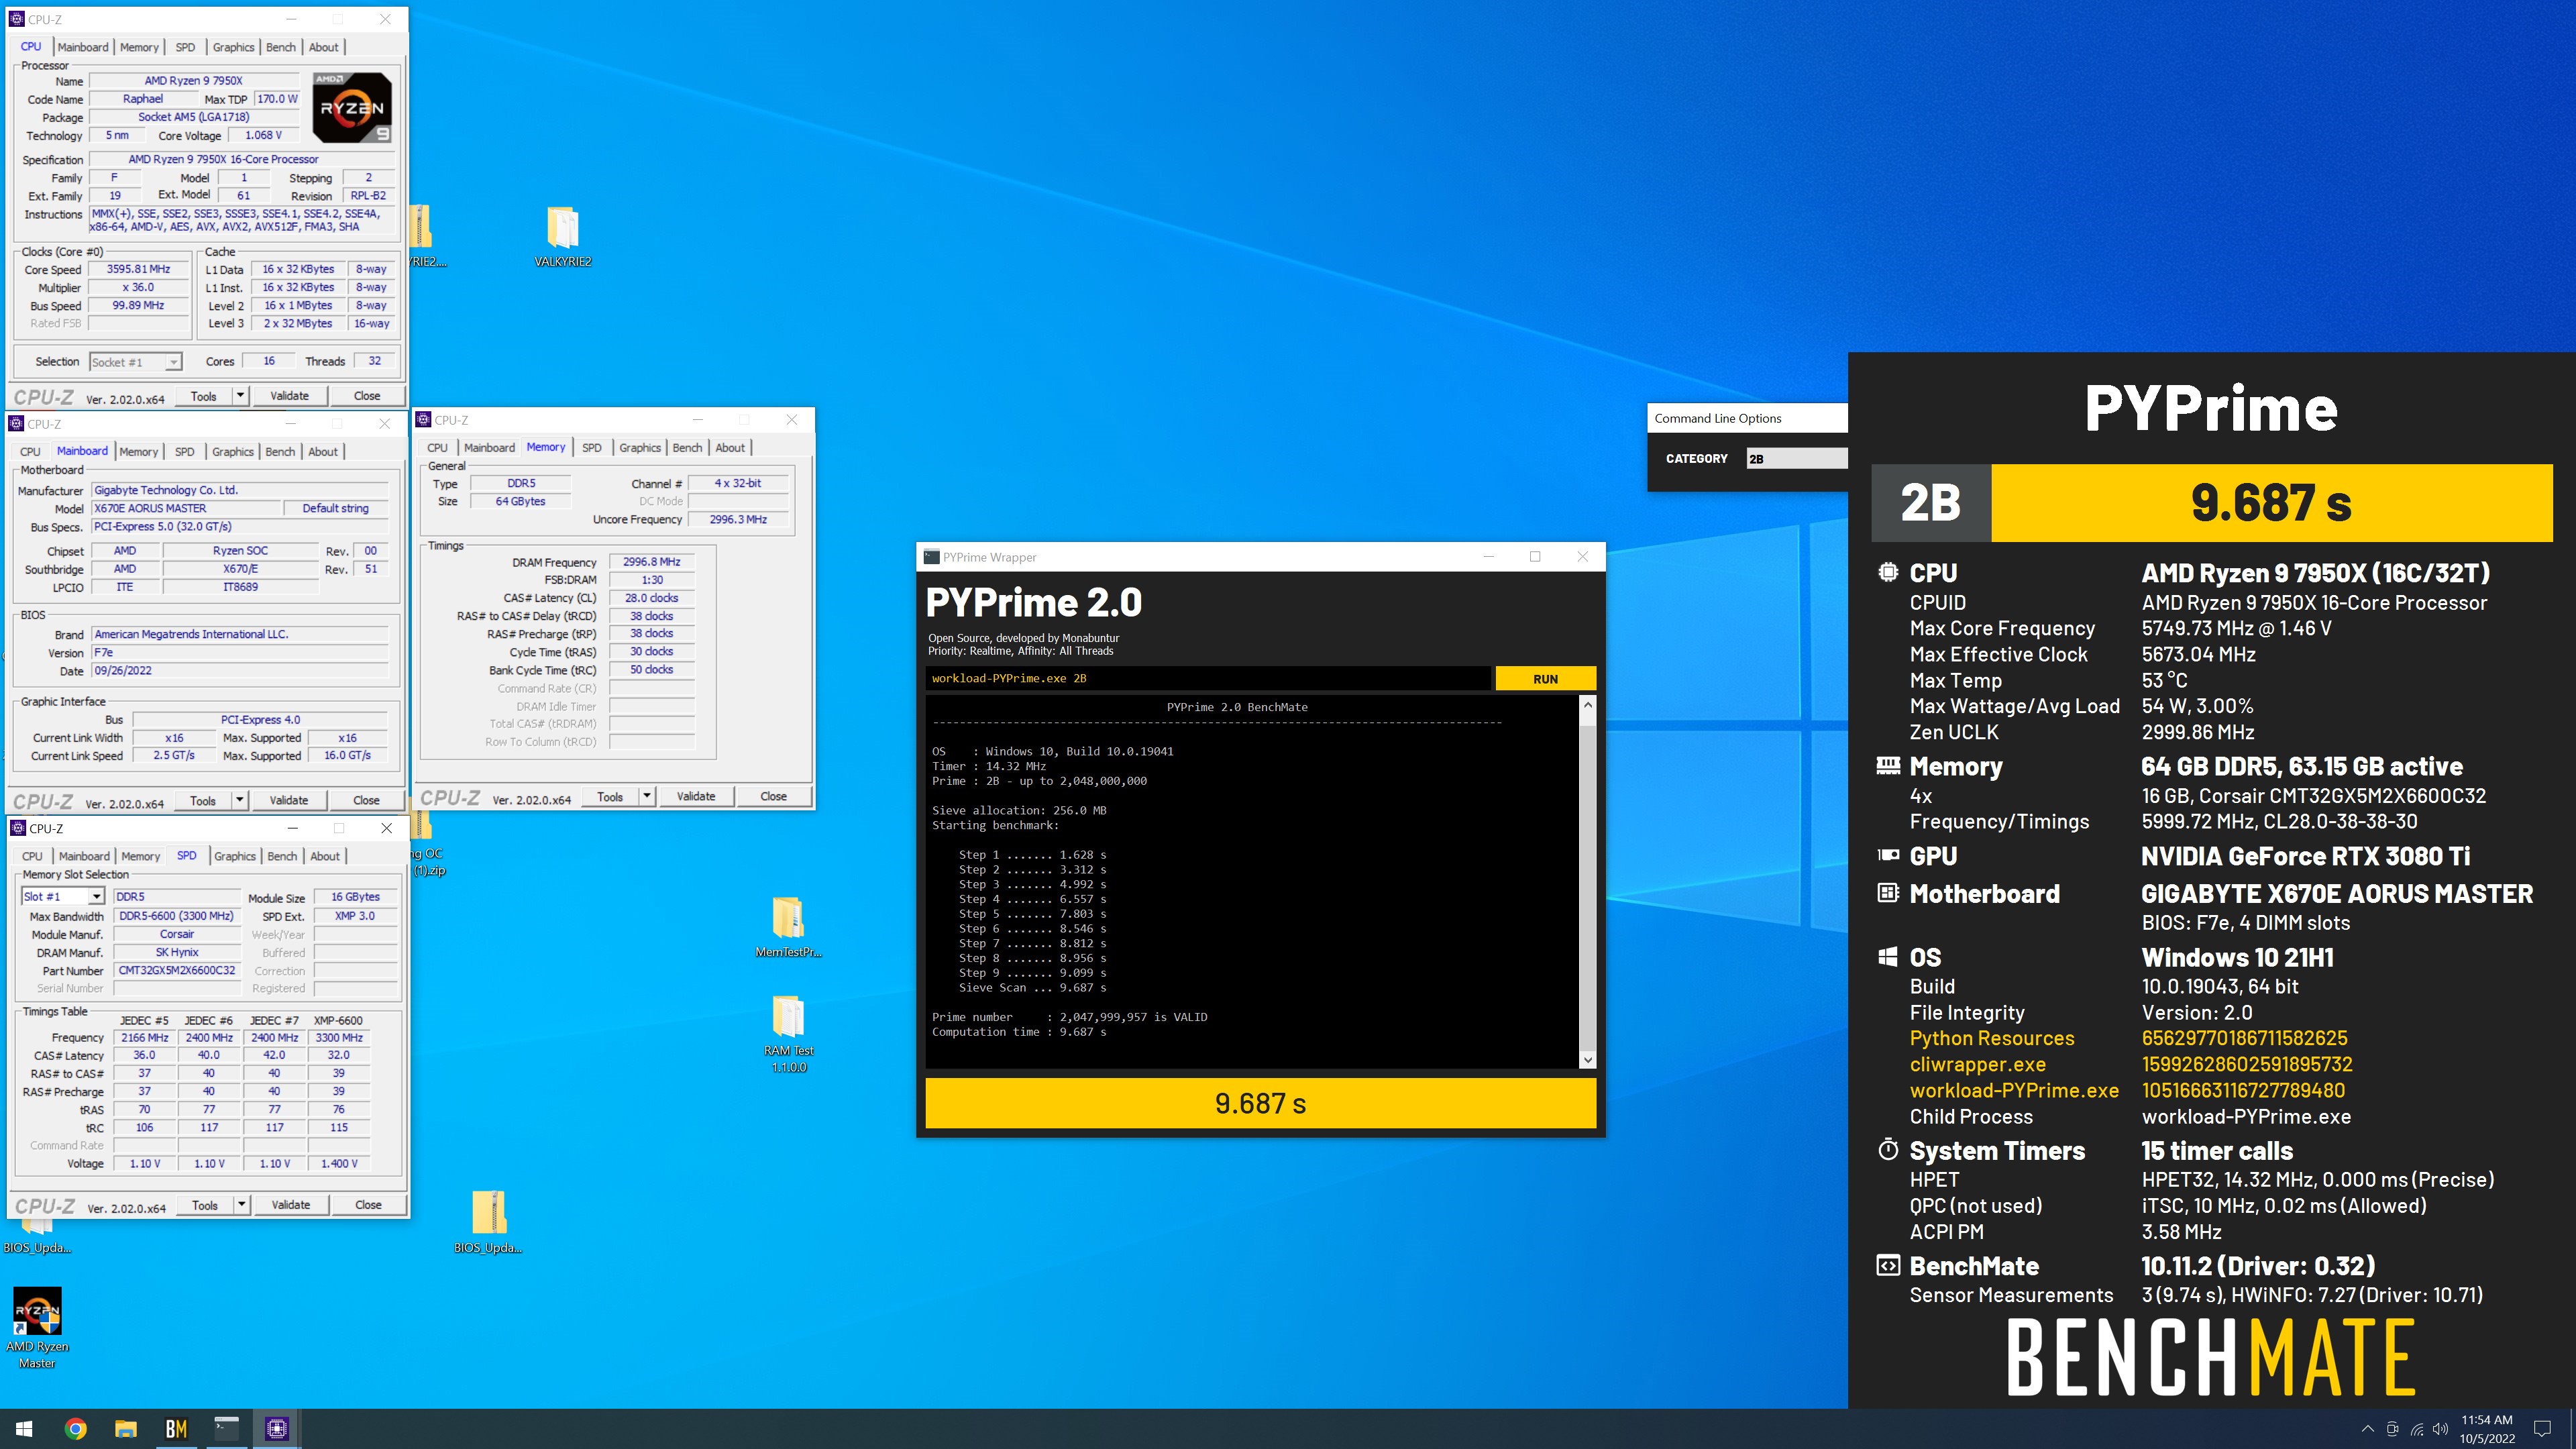The image size is (2576, 1449).
Task: Switch to Graphics tab in CPU window
Action: click(x=233, y=47)
